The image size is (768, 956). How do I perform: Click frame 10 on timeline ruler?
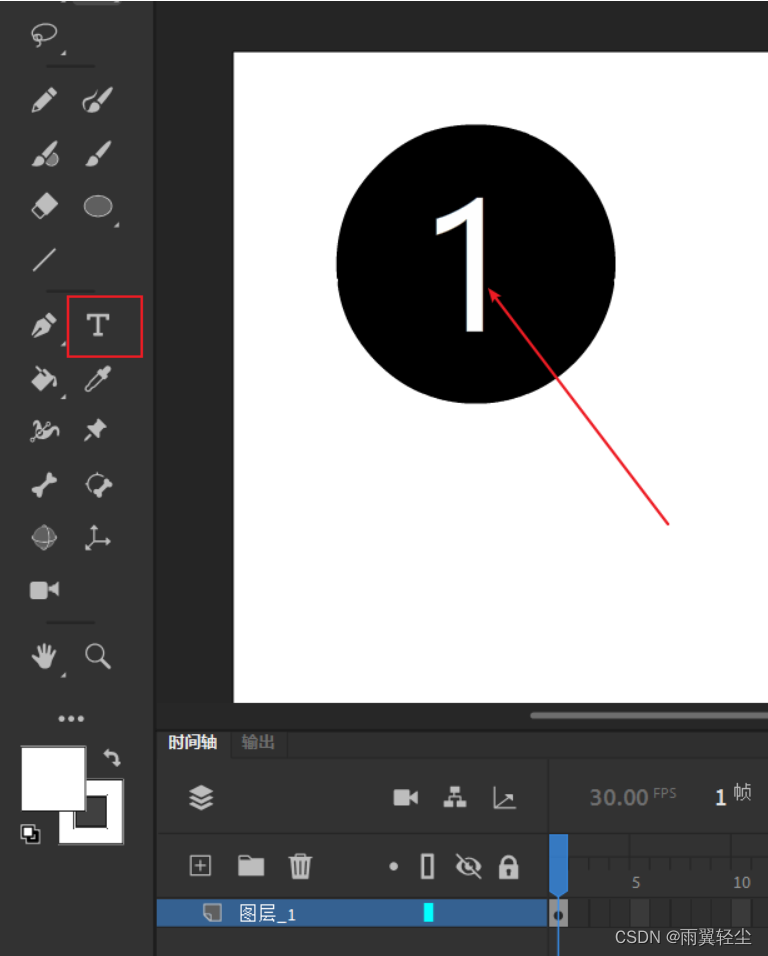coord(741,882)
